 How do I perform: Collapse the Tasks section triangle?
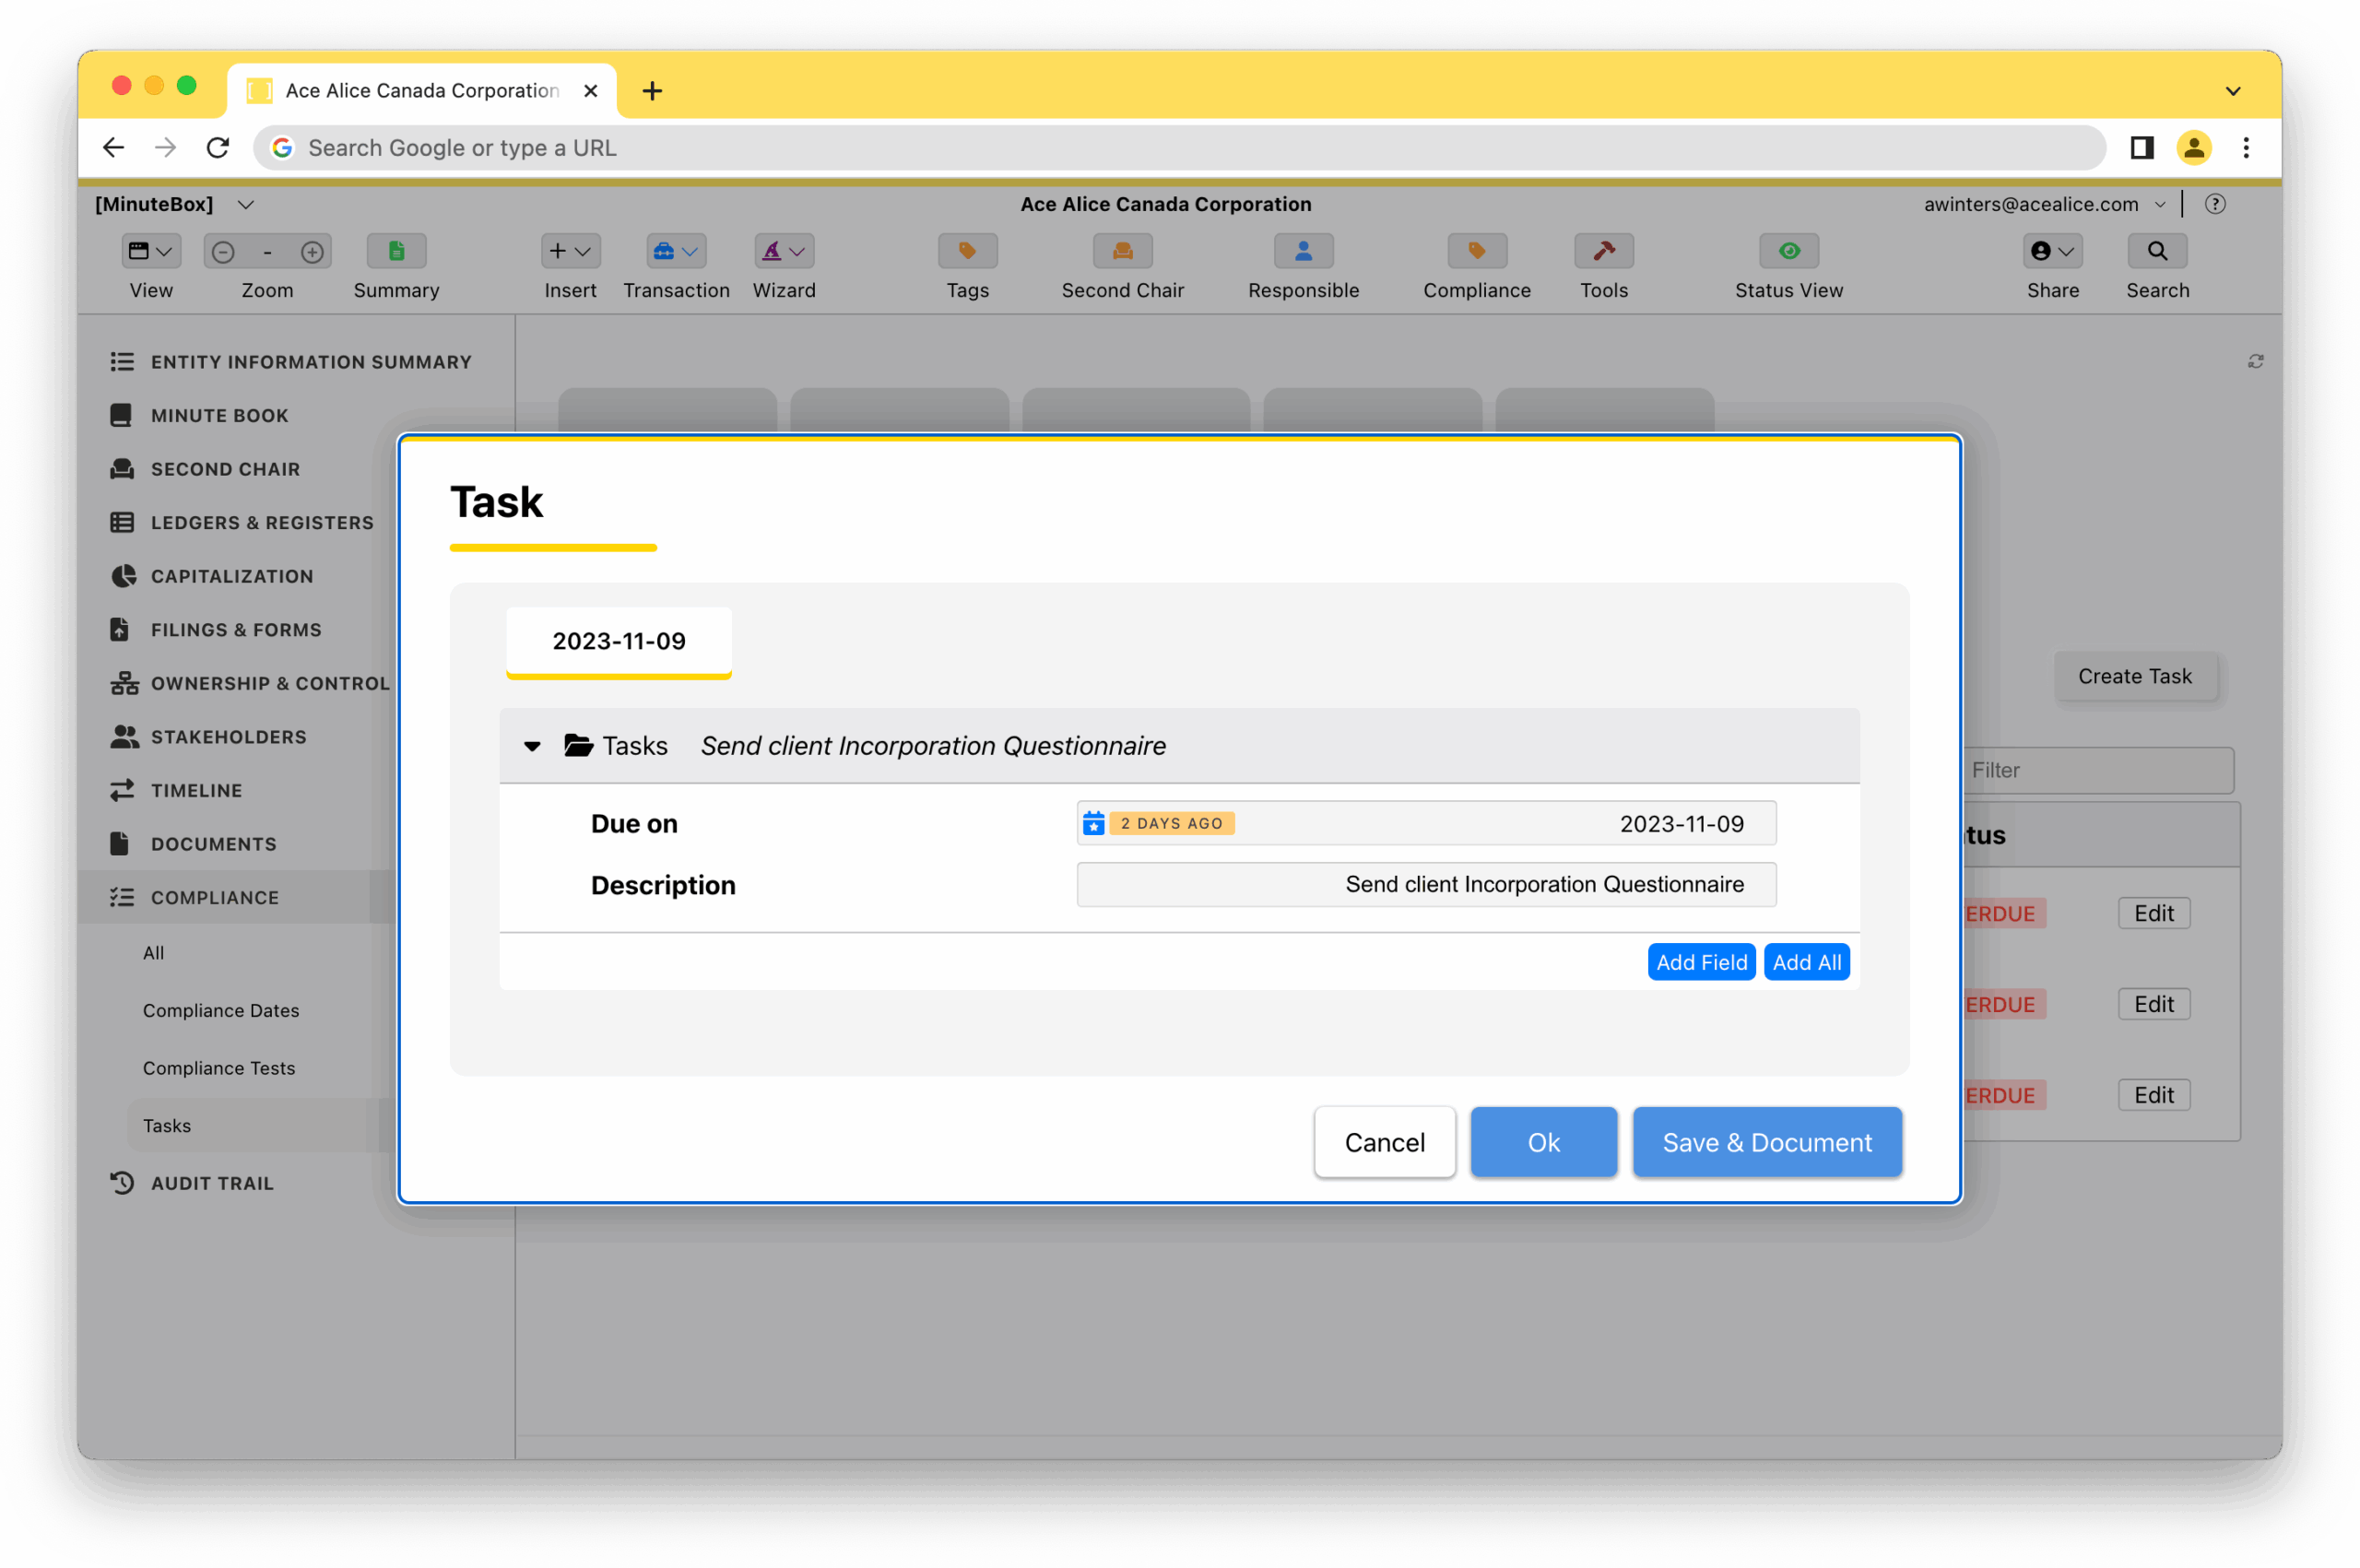(x=532, y=746)
